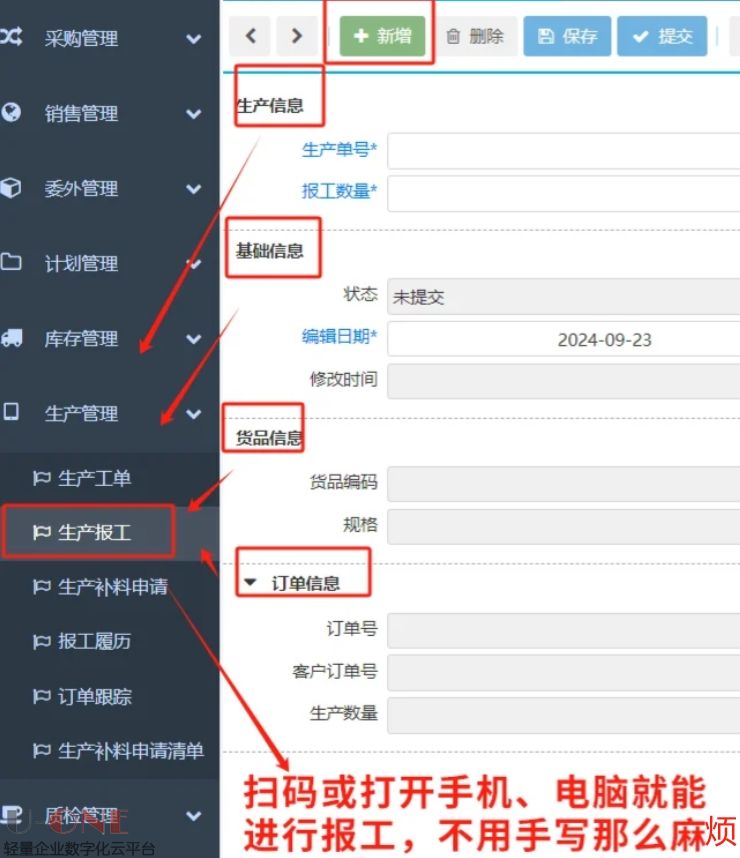The image size is (740, 858).
Task: Click the 修改时间 field
Action: point(564,381)
